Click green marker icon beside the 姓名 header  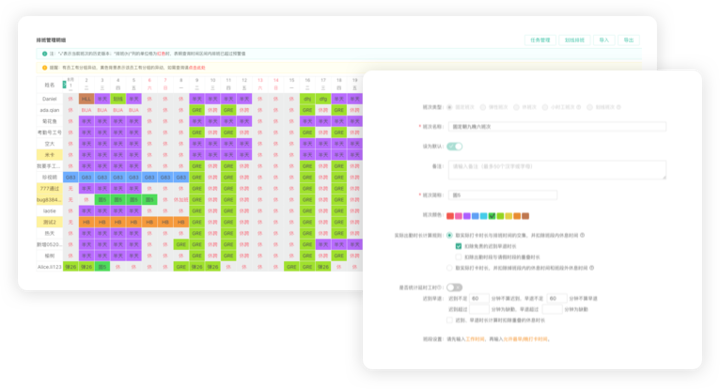64,85
